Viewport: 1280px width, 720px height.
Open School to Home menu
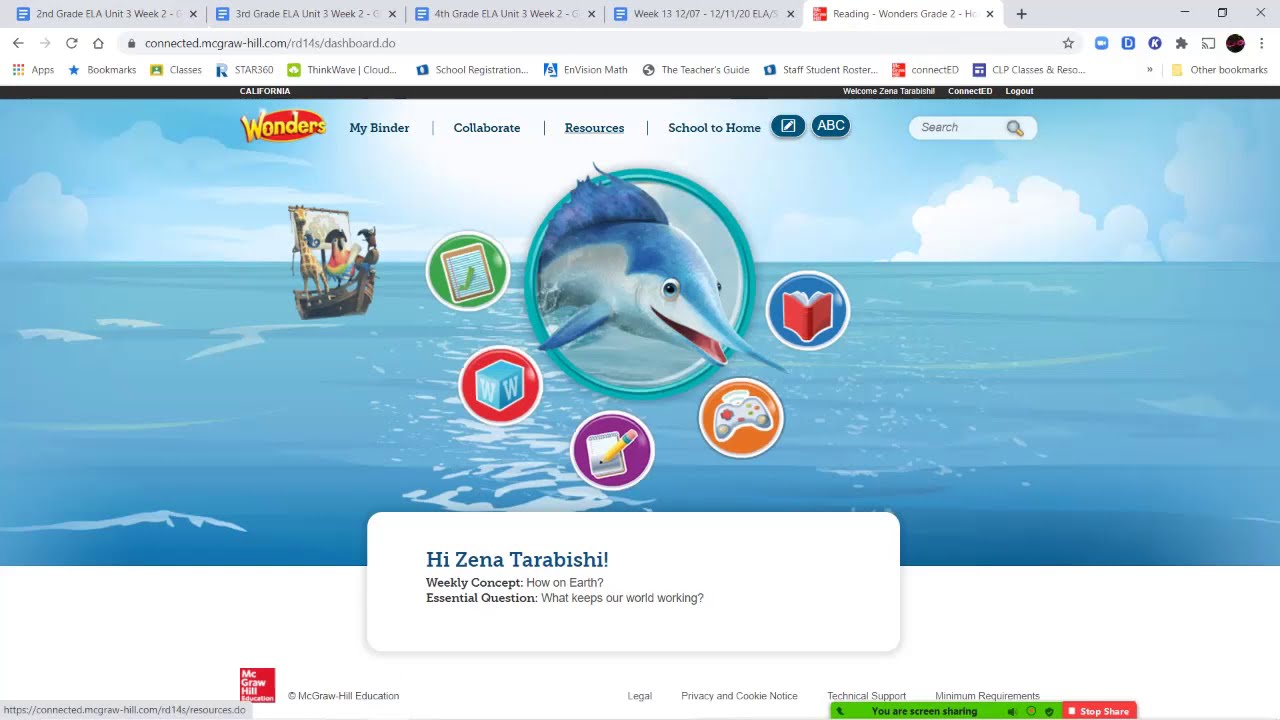tap(714, 128)
